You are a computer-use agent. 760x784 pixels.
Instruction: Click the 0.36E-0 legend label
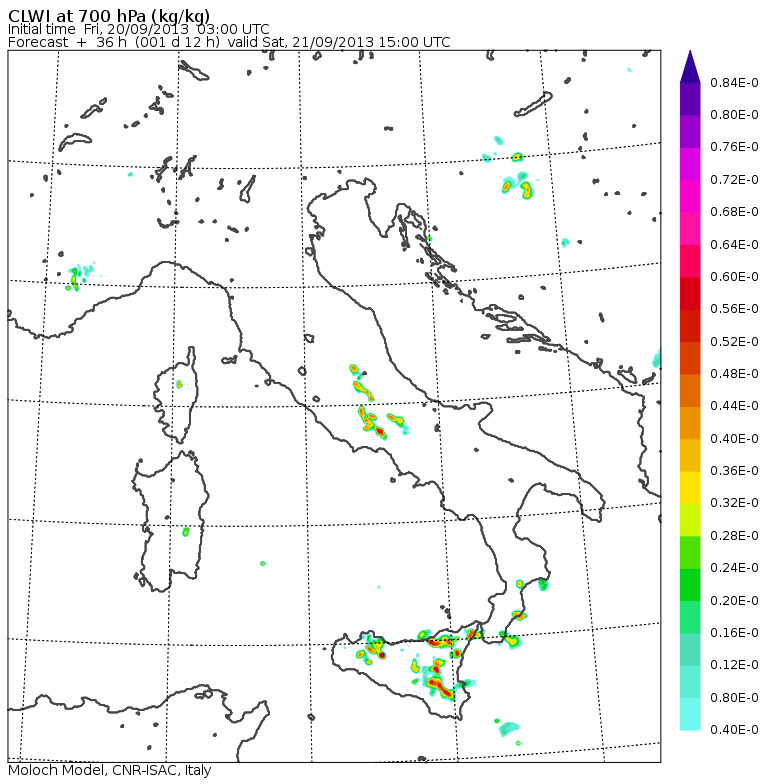tap(734, 471)
